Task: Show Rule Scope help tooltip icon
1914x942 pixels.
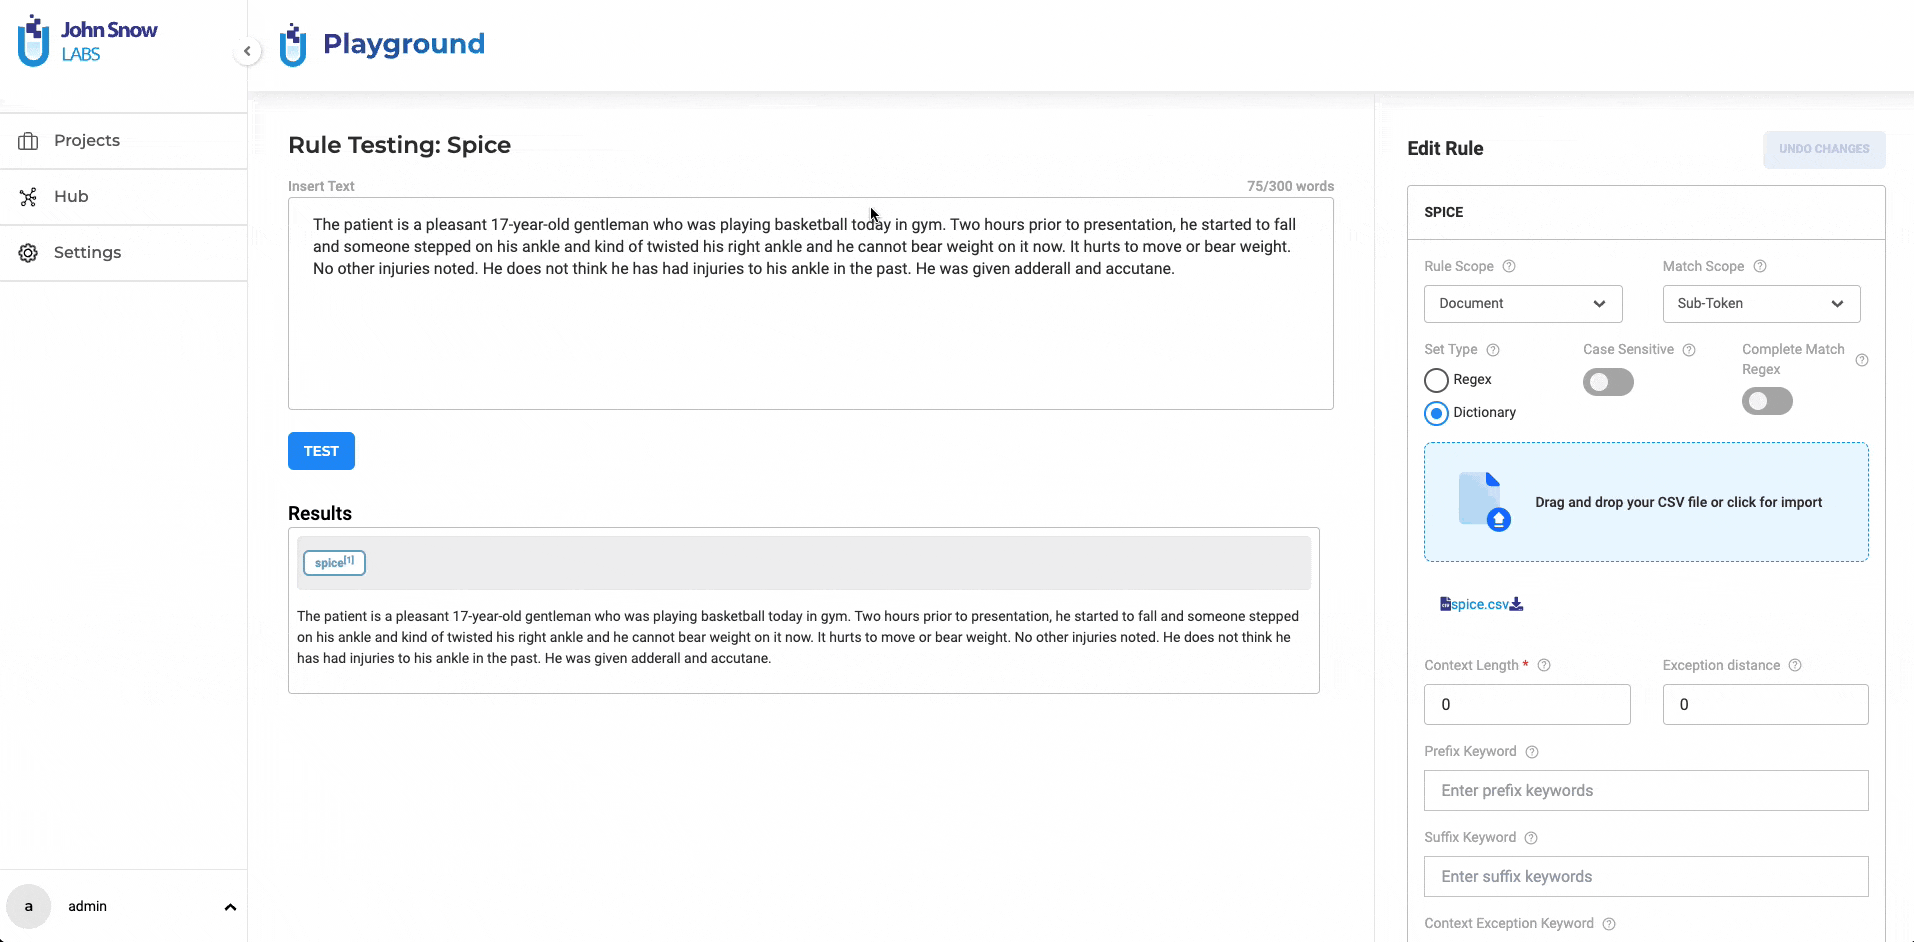Action: tap(1510, 266)
